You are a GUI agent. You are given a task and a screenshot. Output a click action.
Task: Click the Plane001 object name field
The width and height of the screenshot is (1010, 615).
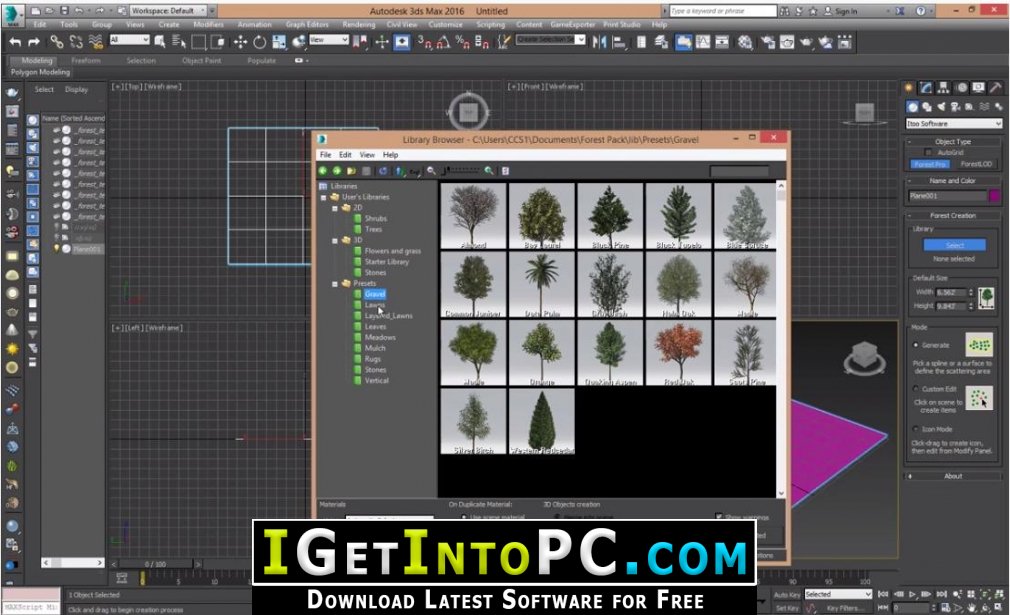click(x=947, y=196)
